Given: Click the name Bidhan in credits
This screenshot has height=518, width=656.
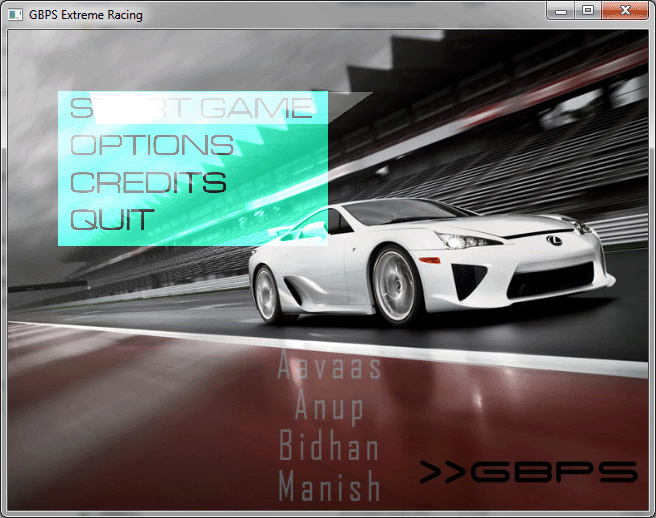Looking at the screenshot, I should pyautogui.click(x=329, y=445).
